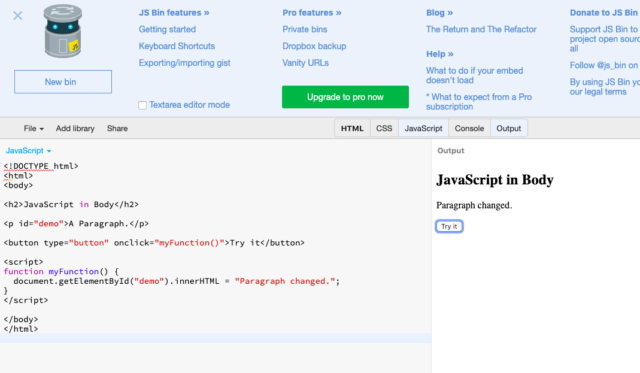Click the closing </html> tag line
Viewport: 640px width, 373px height.
coord(21,329)
